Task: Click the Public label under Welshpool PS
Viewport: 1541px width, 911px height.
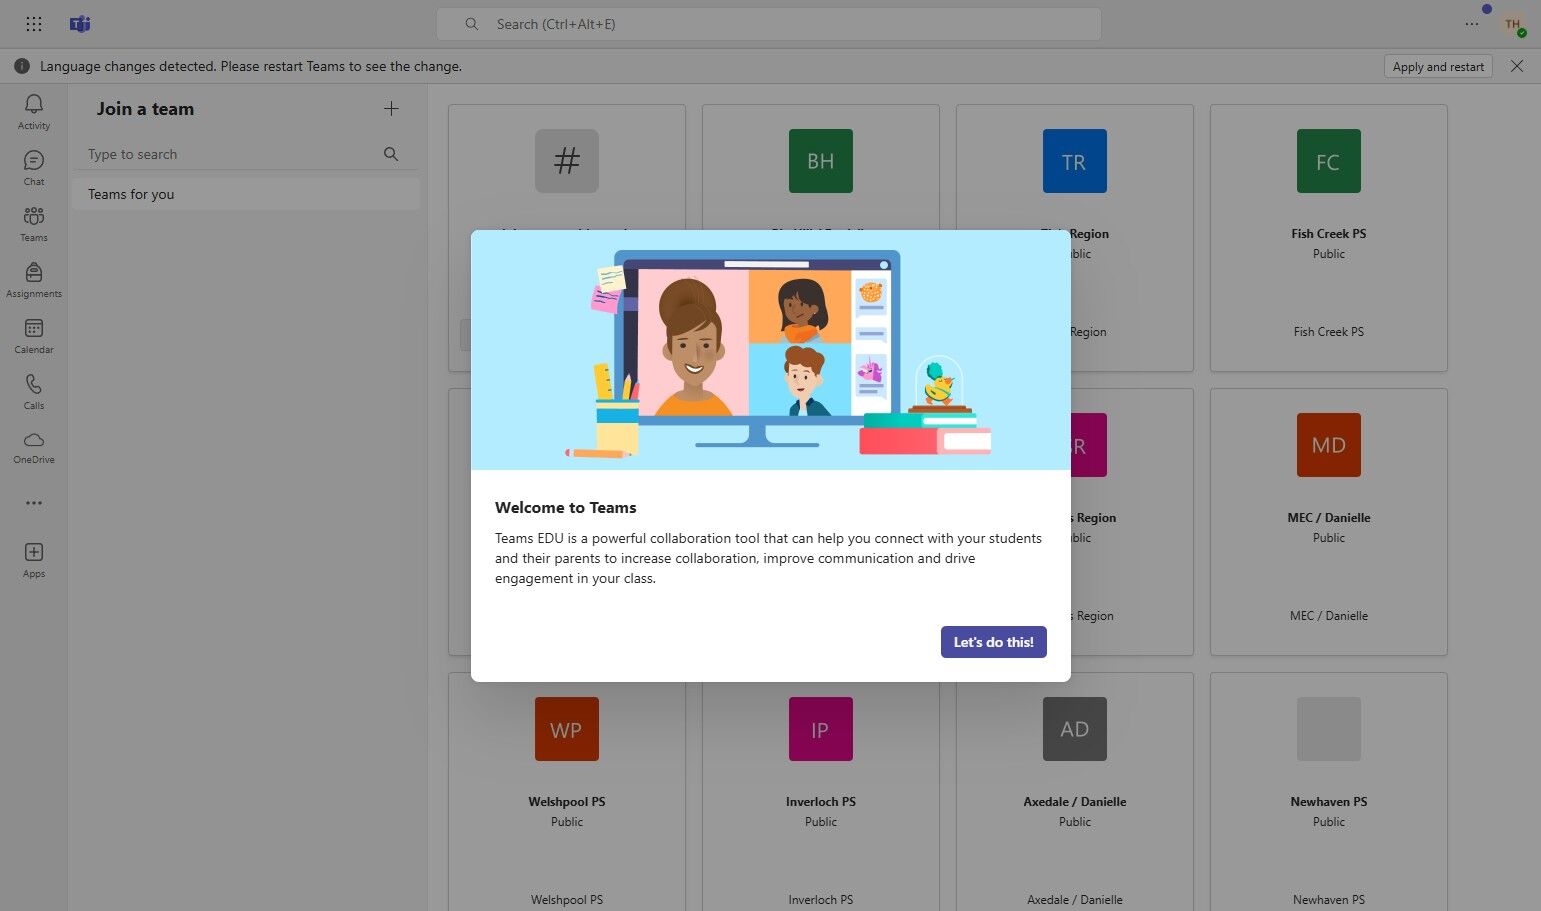Action: pos(567,821)
